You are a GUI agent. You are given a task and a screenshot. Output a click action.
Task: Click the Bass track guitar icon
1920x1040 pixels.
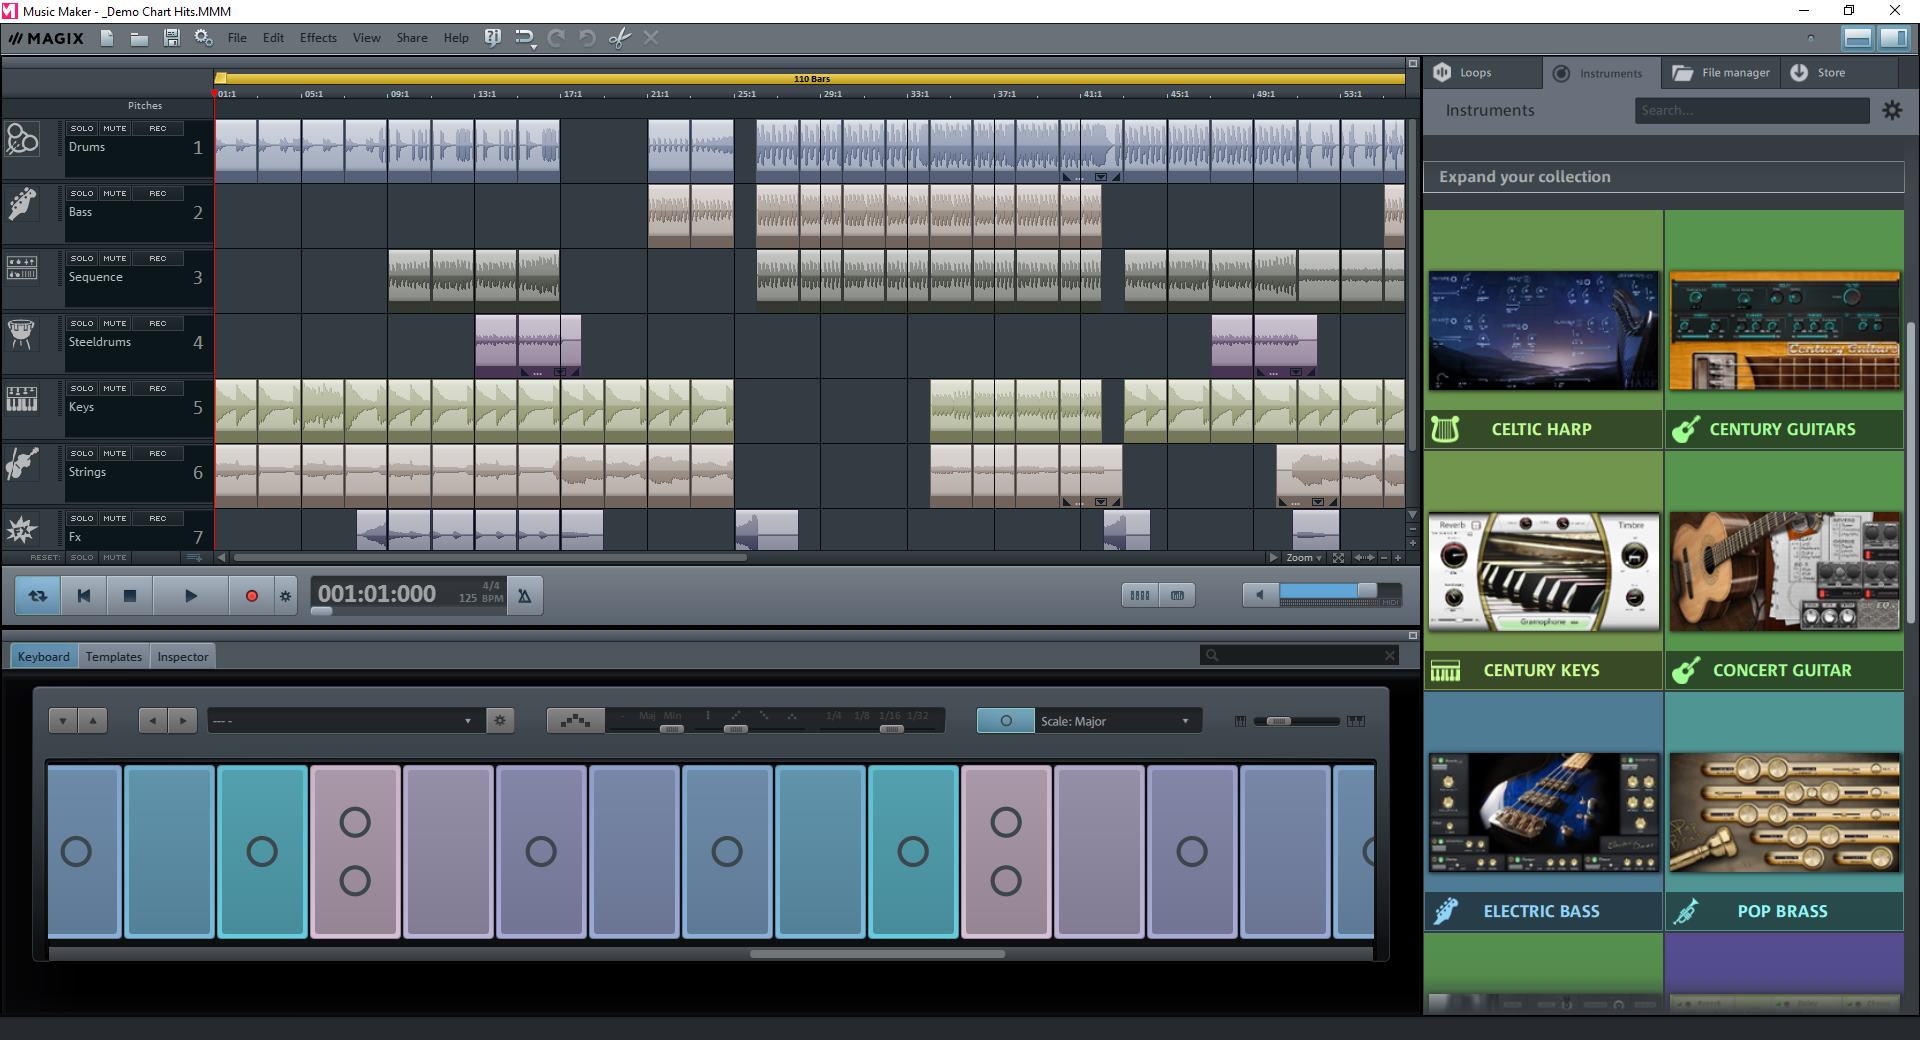pos(22,204)
